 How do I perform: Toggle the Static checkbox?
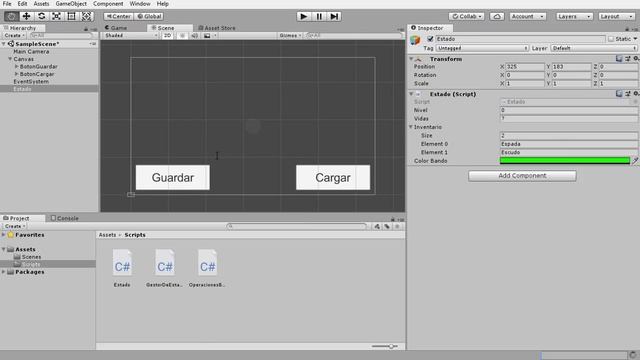[611, 39]
